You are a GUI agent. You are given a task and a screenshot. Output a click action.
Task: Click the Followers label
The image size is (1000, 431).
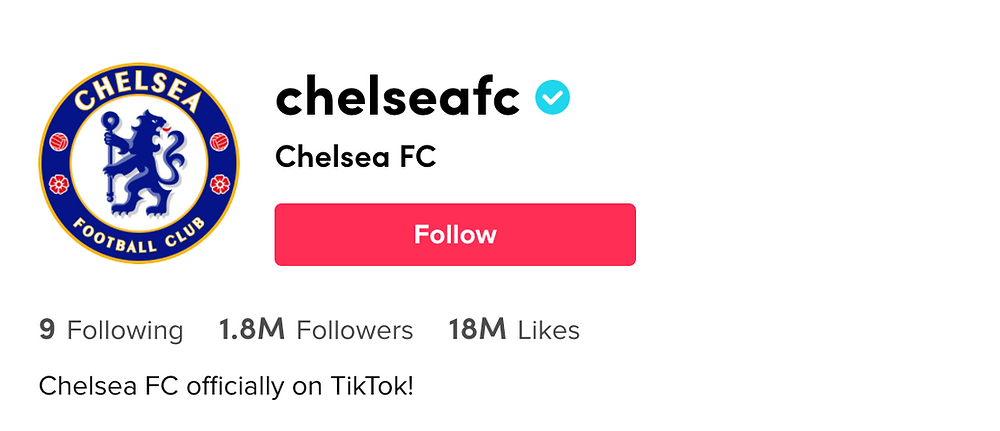point(355,330)
